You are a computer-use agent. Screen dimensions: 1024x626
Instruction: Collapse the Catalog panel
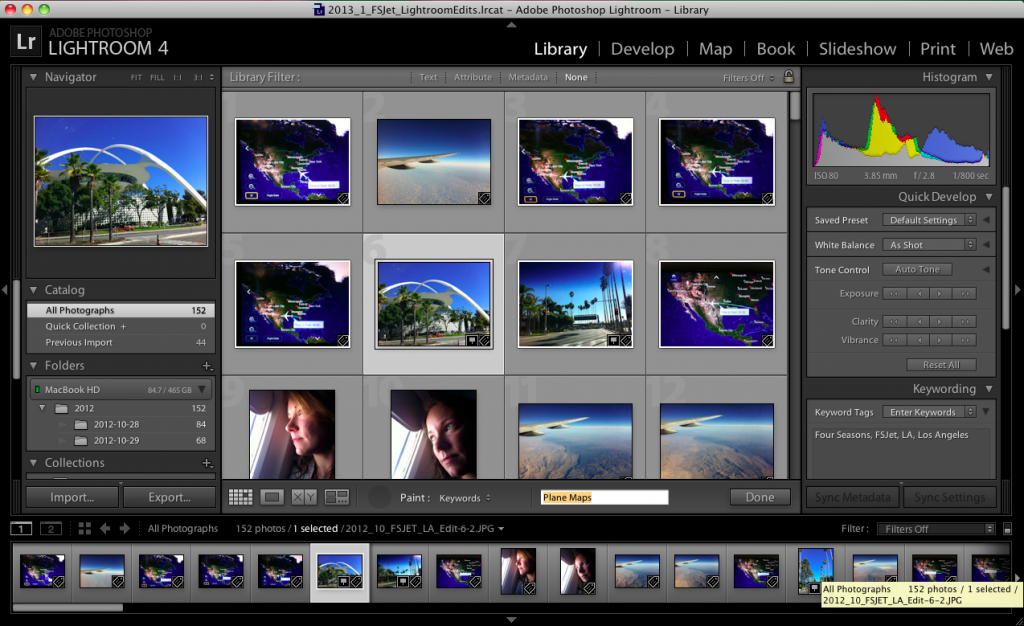click(x=33, y=290)
